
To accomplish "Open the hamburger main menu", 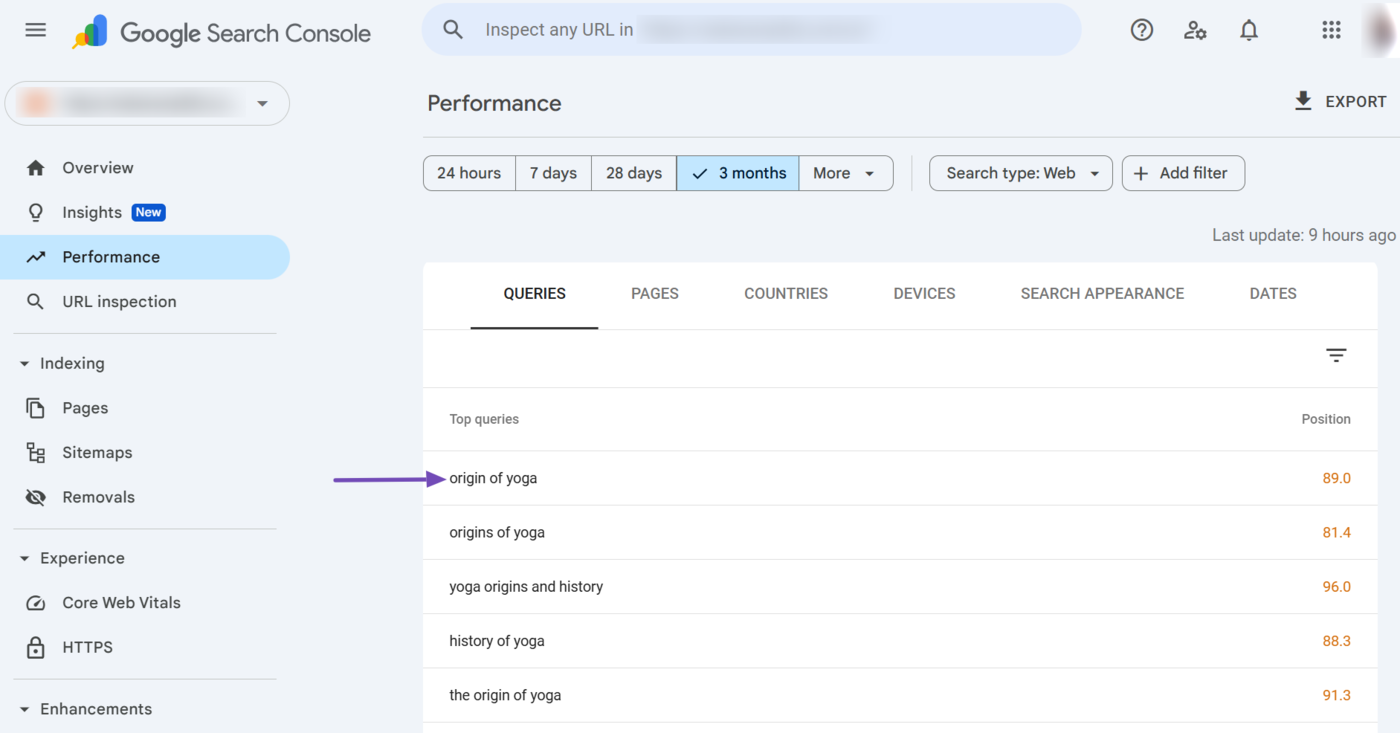I will [x=36, y=30].
